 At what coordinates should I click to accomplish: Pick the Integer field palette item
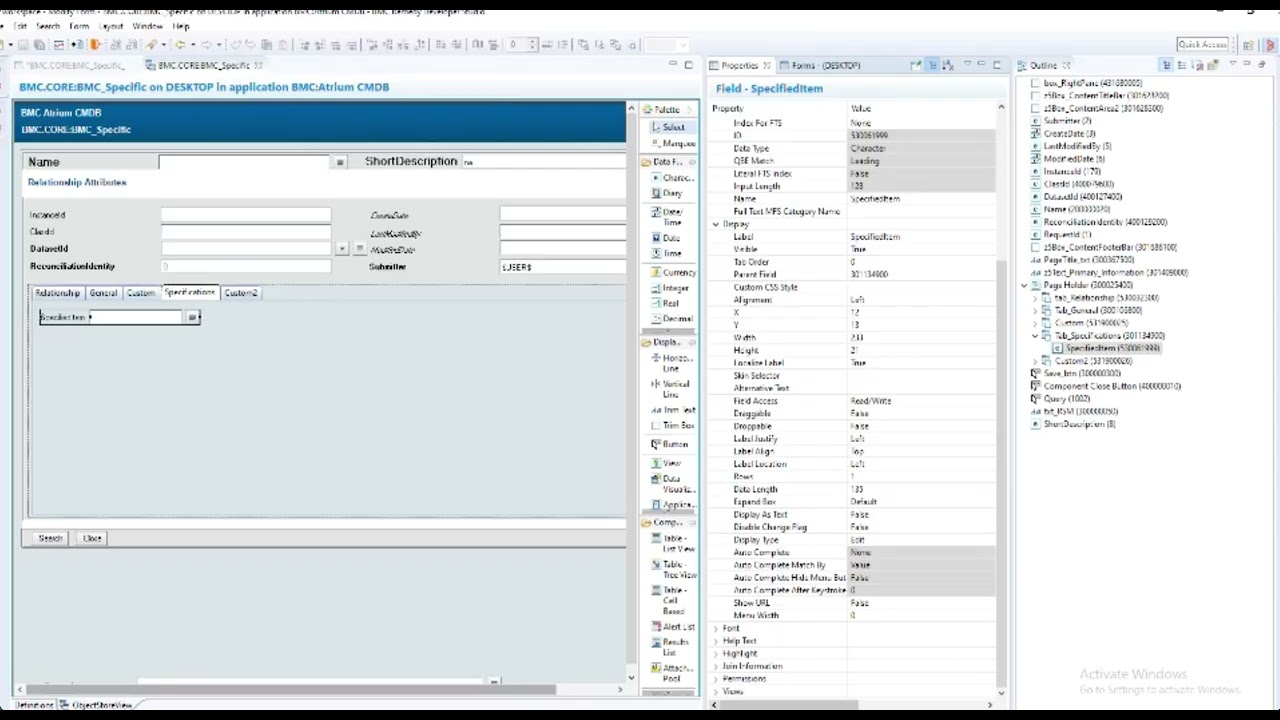pyautogui.click(x=670, y=288)
